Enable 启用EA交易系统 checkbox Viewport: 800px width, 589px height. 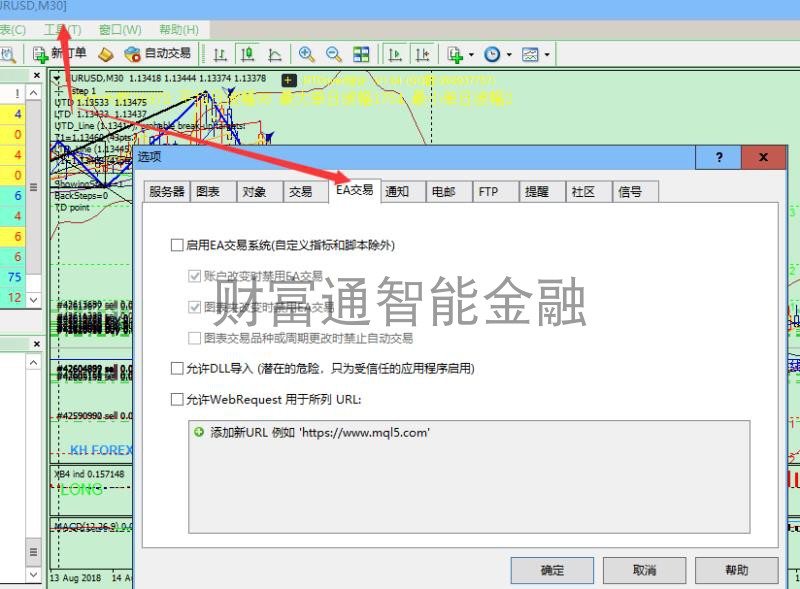(177, 245)
